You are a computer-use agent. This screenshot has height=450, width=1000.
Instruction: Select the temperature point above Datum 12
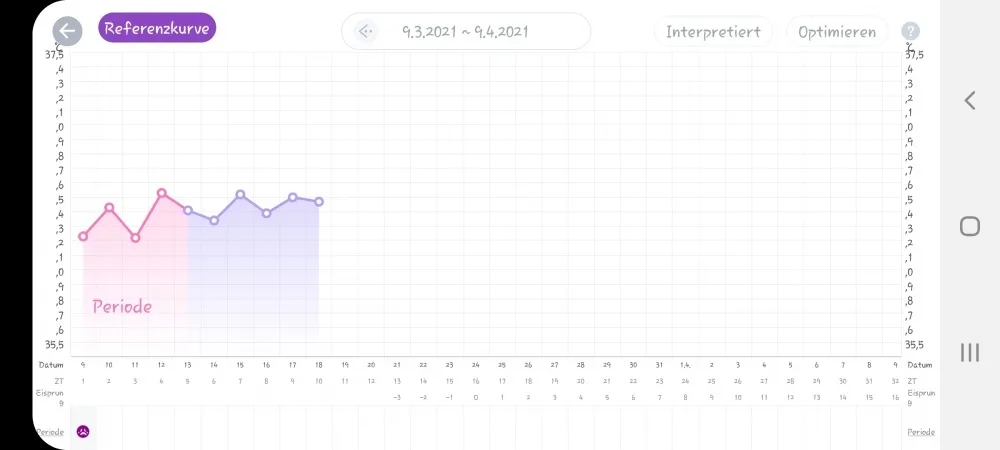161,192
